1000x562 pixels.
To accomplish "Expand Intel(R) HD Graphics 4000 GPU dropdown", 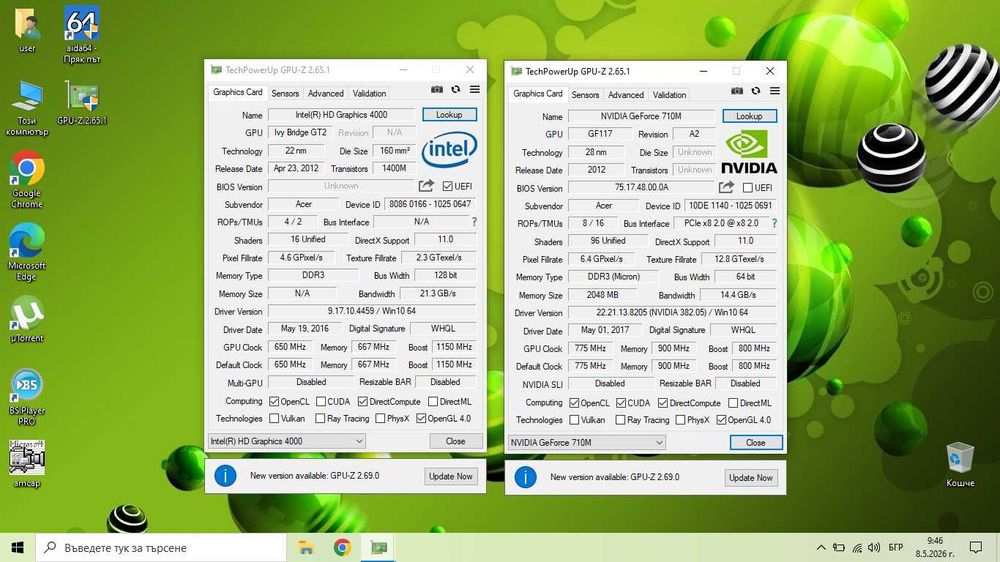I will tap(286, 441).
